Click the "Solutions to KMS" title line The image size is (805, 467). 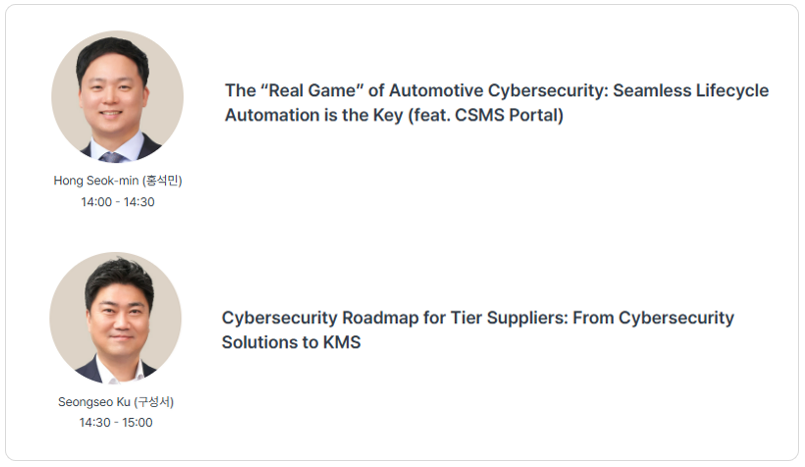[291, 342]
